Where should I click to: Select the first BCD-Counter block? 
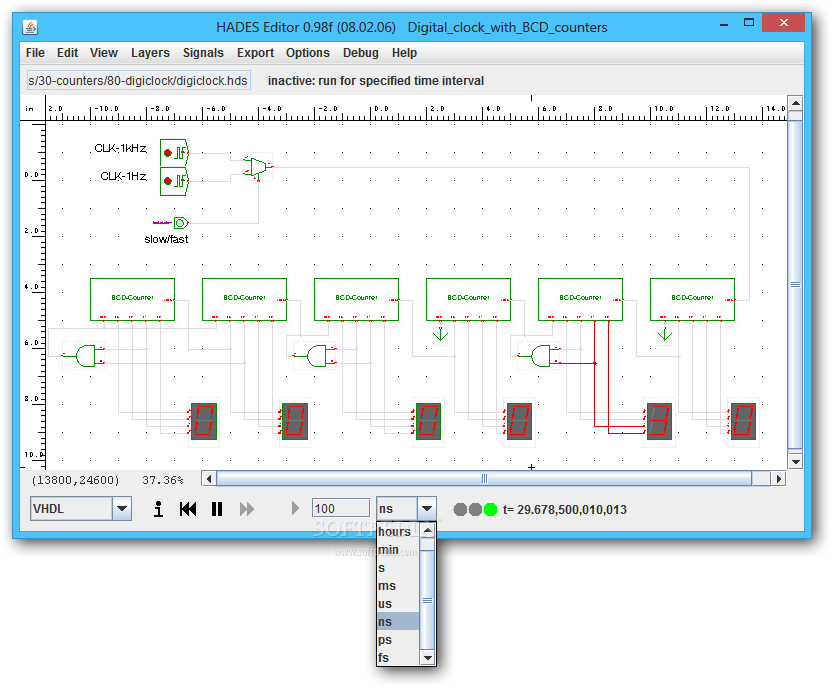point(132,299)
